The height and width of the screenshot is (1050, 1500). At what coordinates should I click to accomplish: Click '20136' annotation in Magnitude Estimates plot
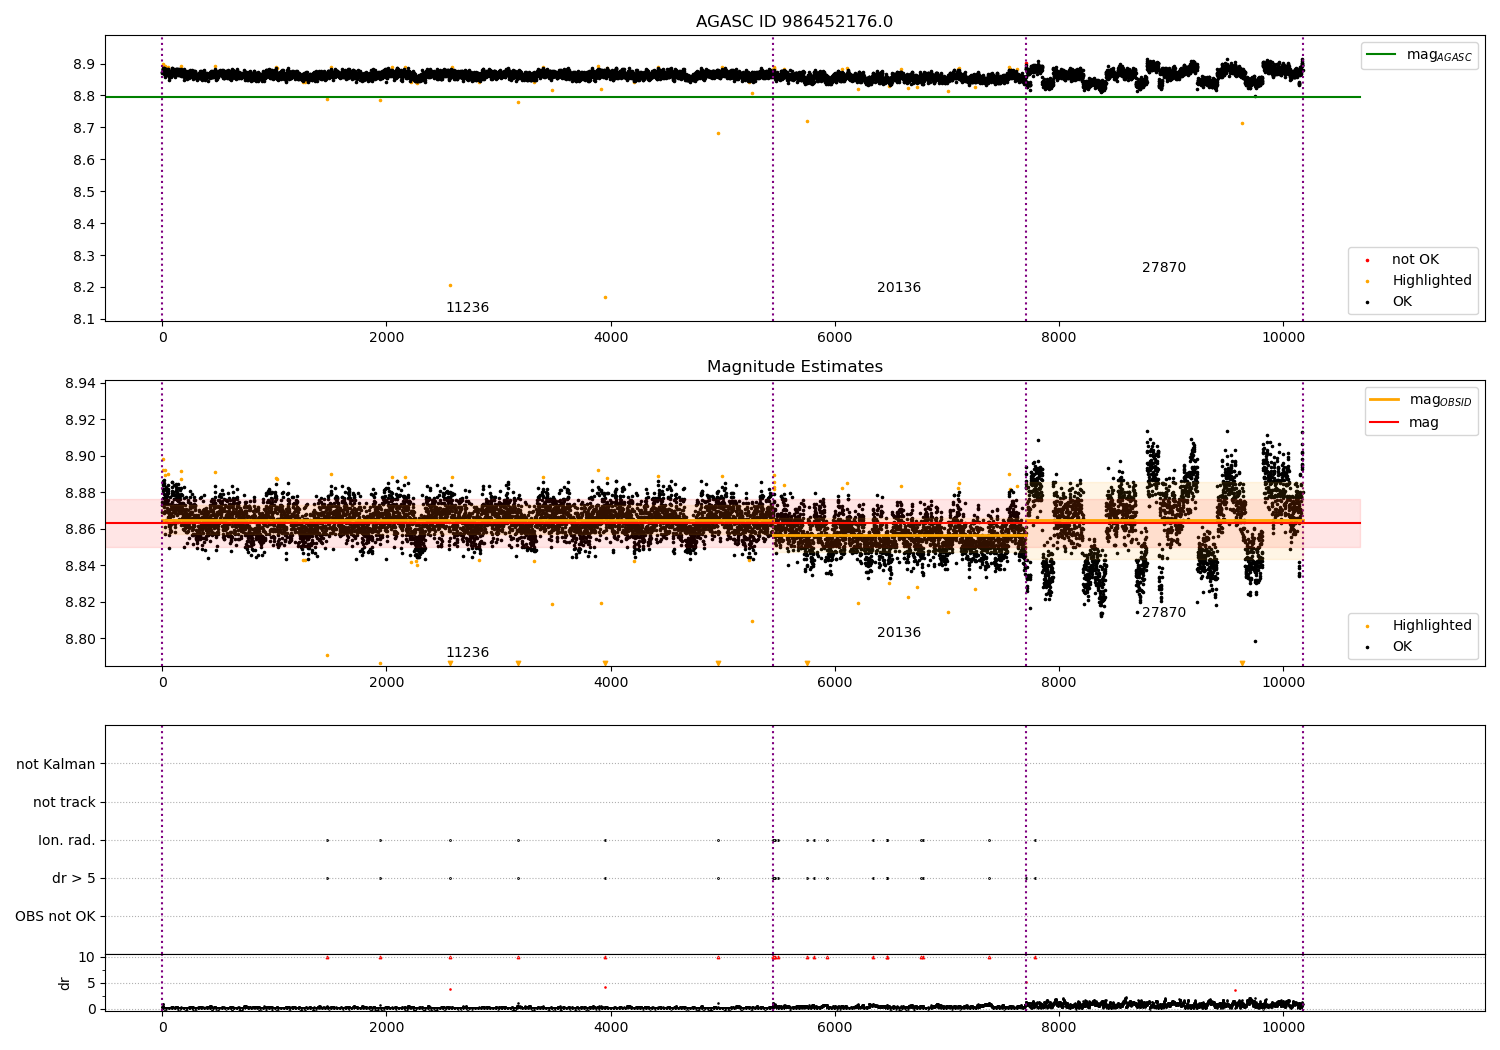pos(899,633)
